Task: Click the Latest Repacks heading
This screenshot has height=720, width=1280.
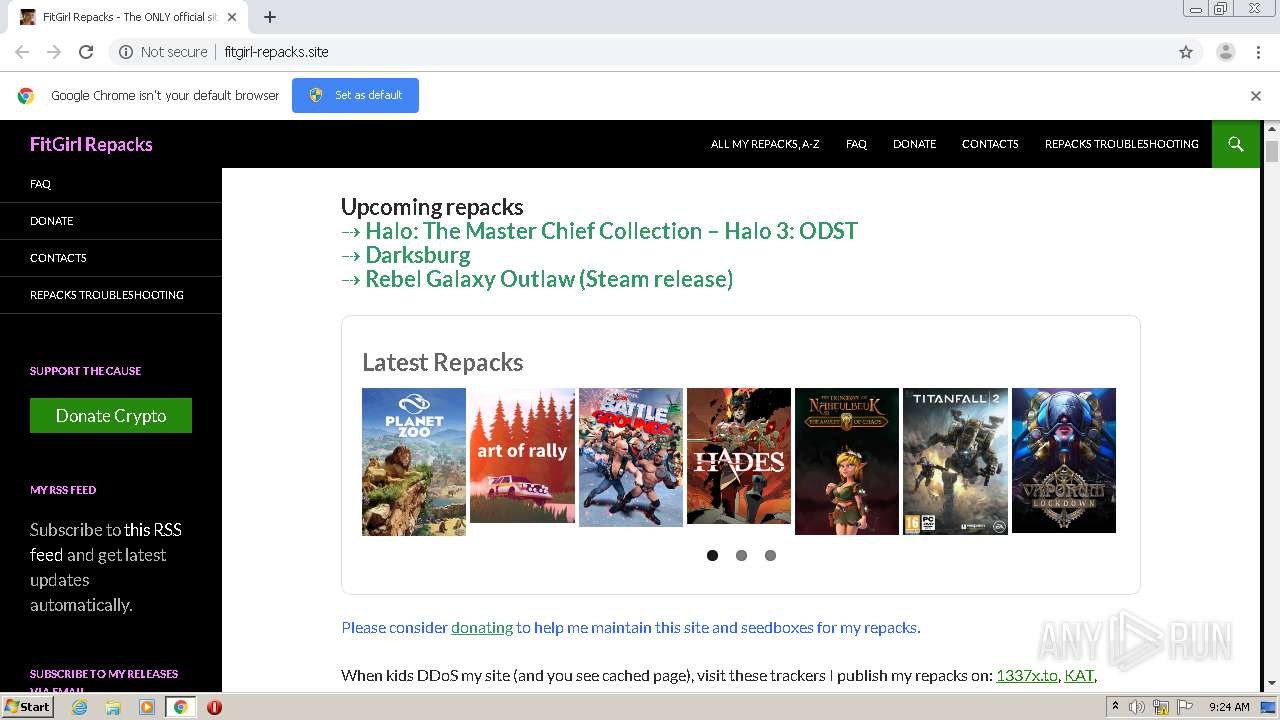Action: tap(442, 362)
